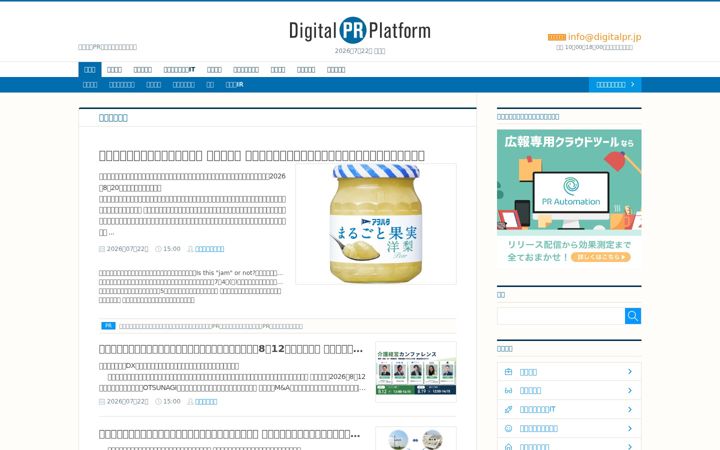The width and height of the screenshot is (720, 450).
Task: Click the clock icon under the jam article
Action: pyautogui.click(x=158, y=249)
